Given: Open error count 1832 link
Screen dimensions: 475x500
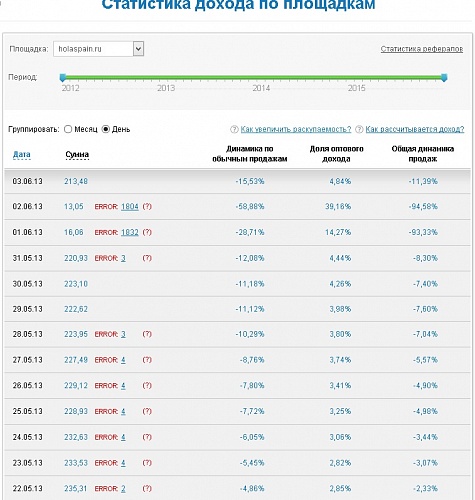Looking at the screenshot, I should click(x=130, y=232).
